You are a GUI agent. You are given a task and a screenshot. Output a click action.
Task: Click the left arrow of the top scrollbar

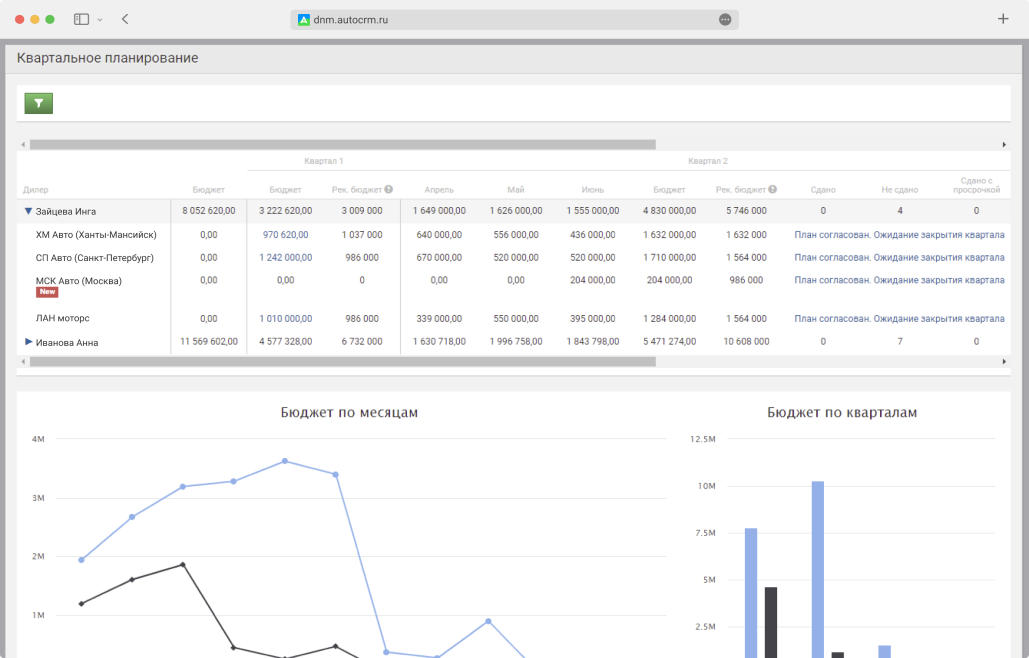coord(23,145)
